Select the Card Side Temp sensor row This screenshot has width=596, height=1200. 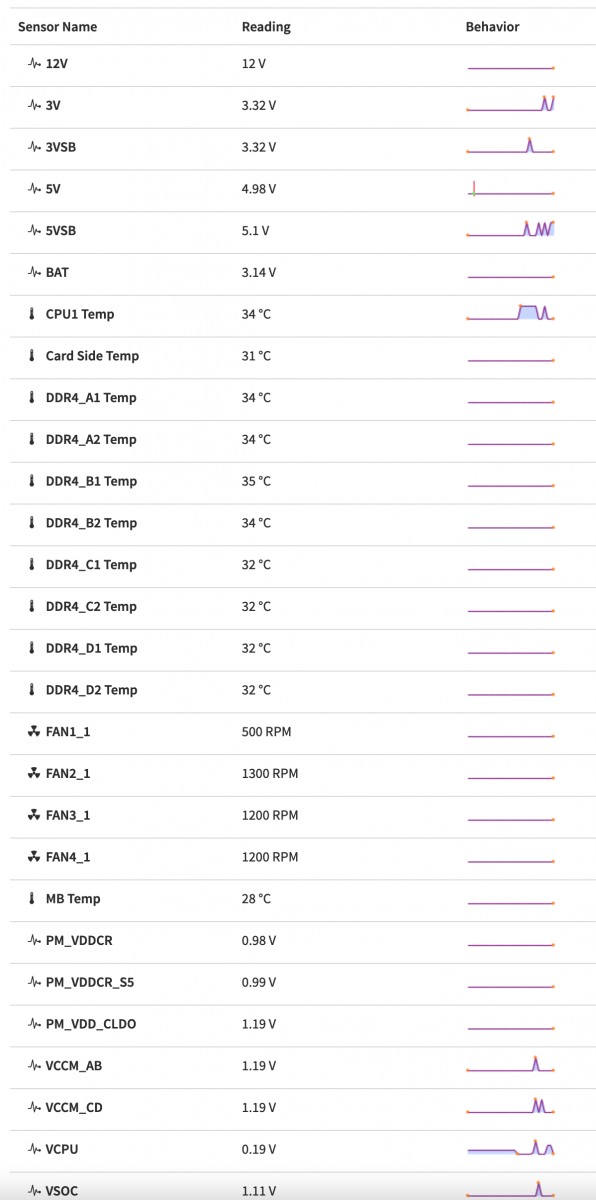pos(298,356)
